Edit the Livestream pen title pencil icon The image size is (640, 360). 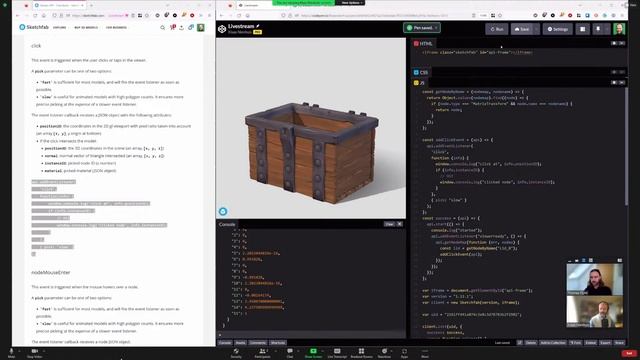[258, 26]
